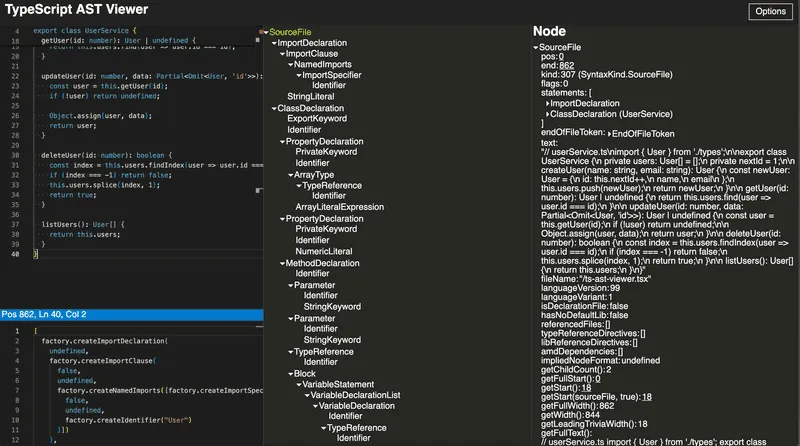Image resolution: width=800 pixels, height=446 pixels.
Task: Click the end:862 position link
Action: coord(566,65)
